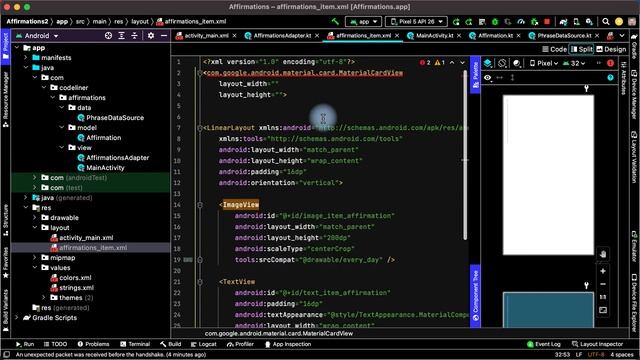Click the zoom to fit screen icon
Image resolution: width=640 pixels, height=360 pixels.
(x=603, y=310)
